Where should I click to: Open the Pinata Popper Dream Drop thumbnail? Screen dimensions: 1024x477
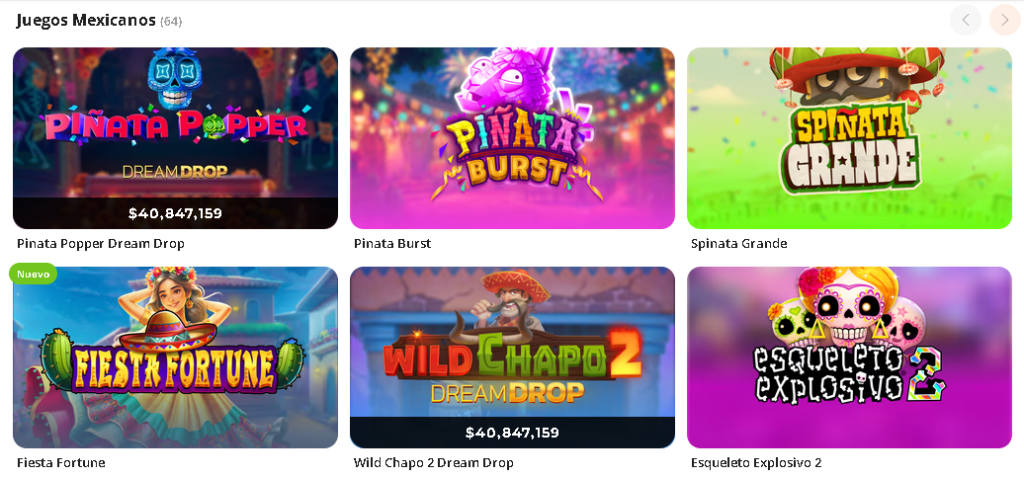point(176,138)
